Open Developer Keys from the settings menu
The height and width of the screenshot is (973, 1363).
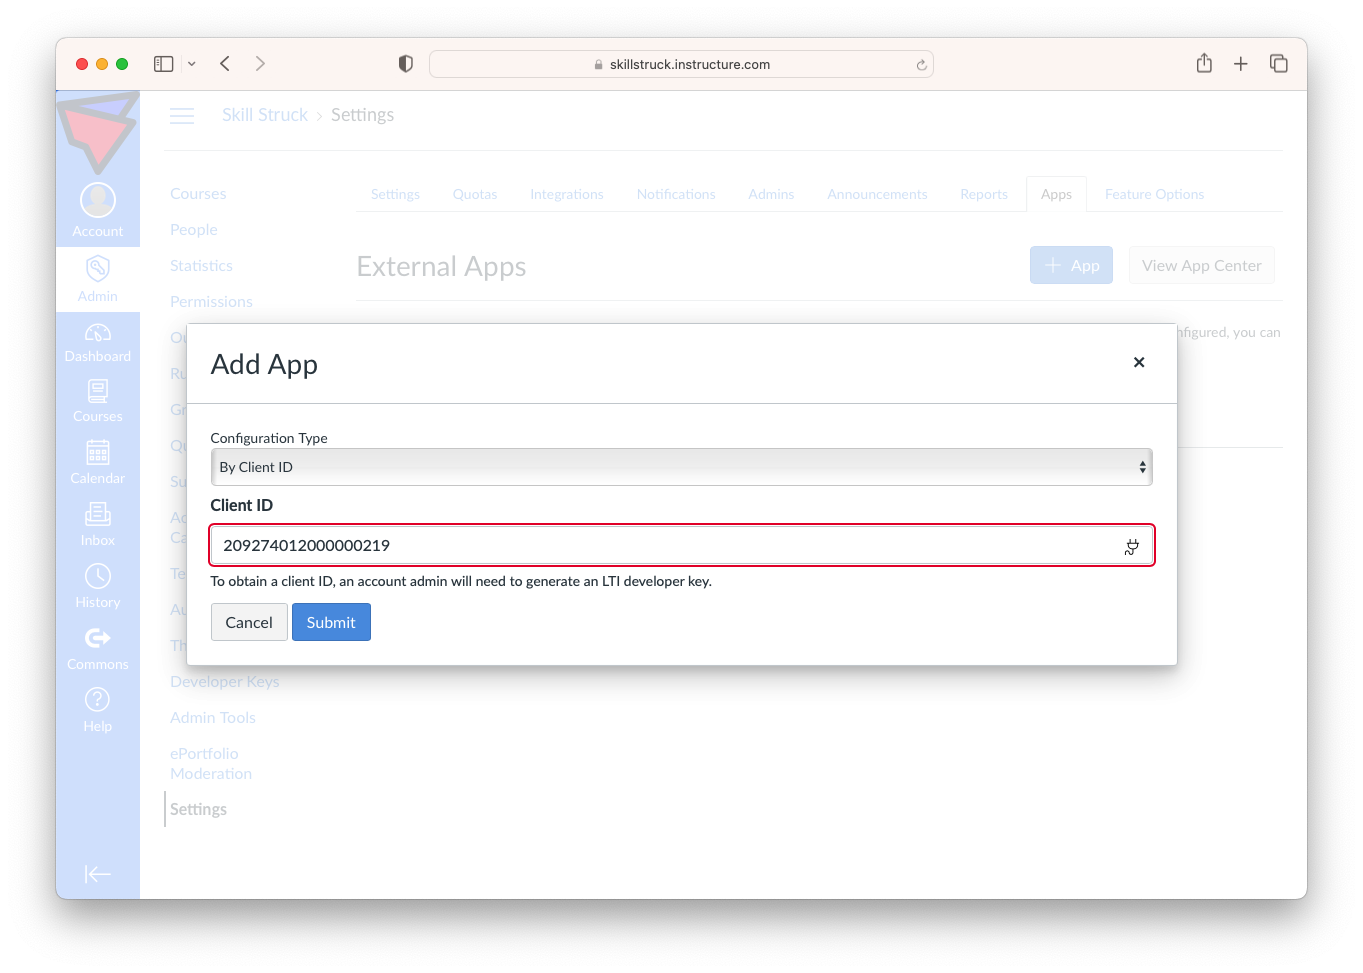coord(224,681)
